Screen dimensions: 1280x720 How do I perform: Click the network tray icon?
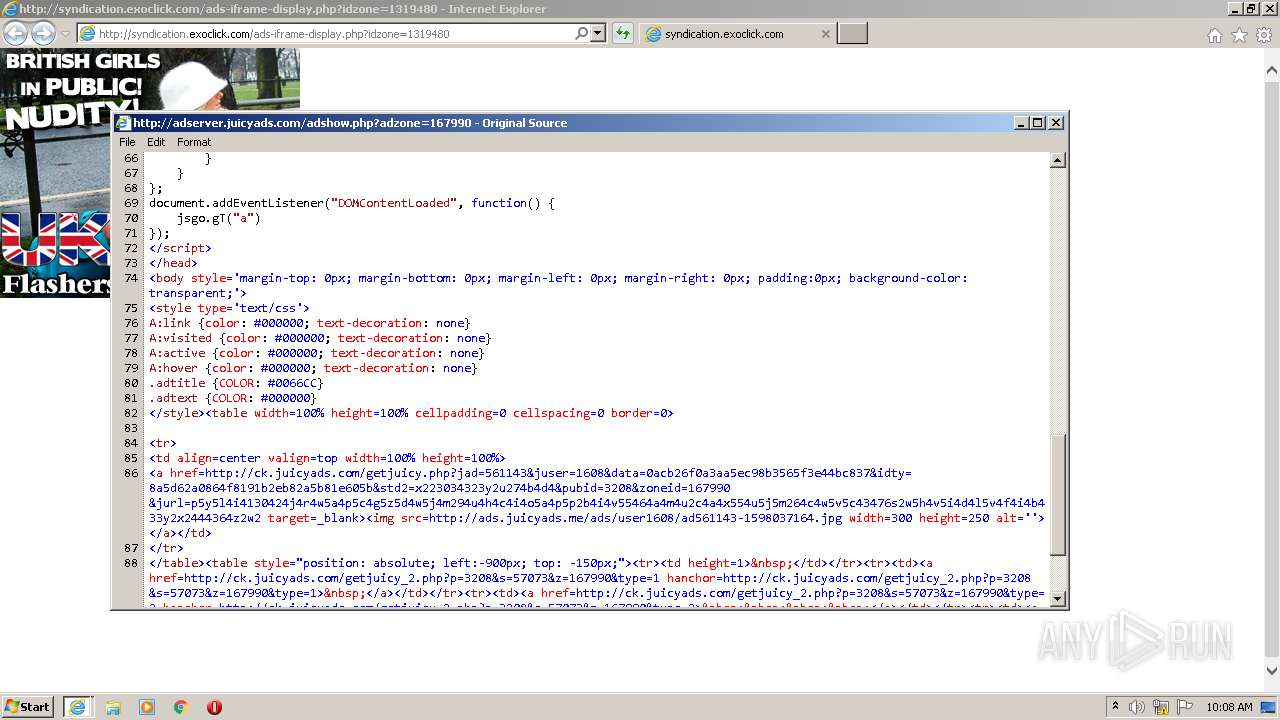tap(1161, 707)
